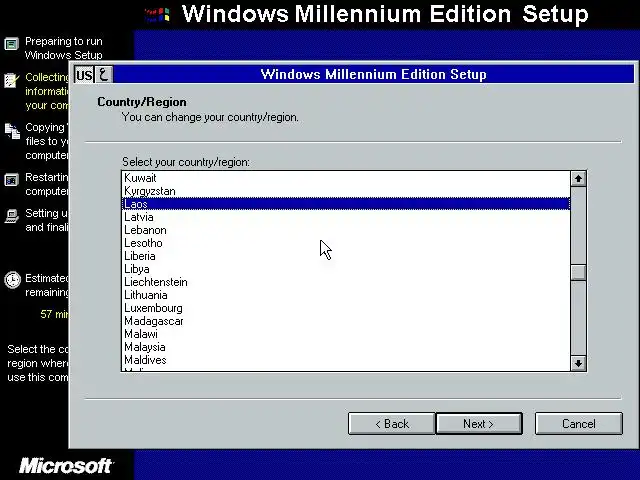The width and height of the screenshot is (640, 480).
Task: Click the list scroll down arrow
Action: coord(578,363)
